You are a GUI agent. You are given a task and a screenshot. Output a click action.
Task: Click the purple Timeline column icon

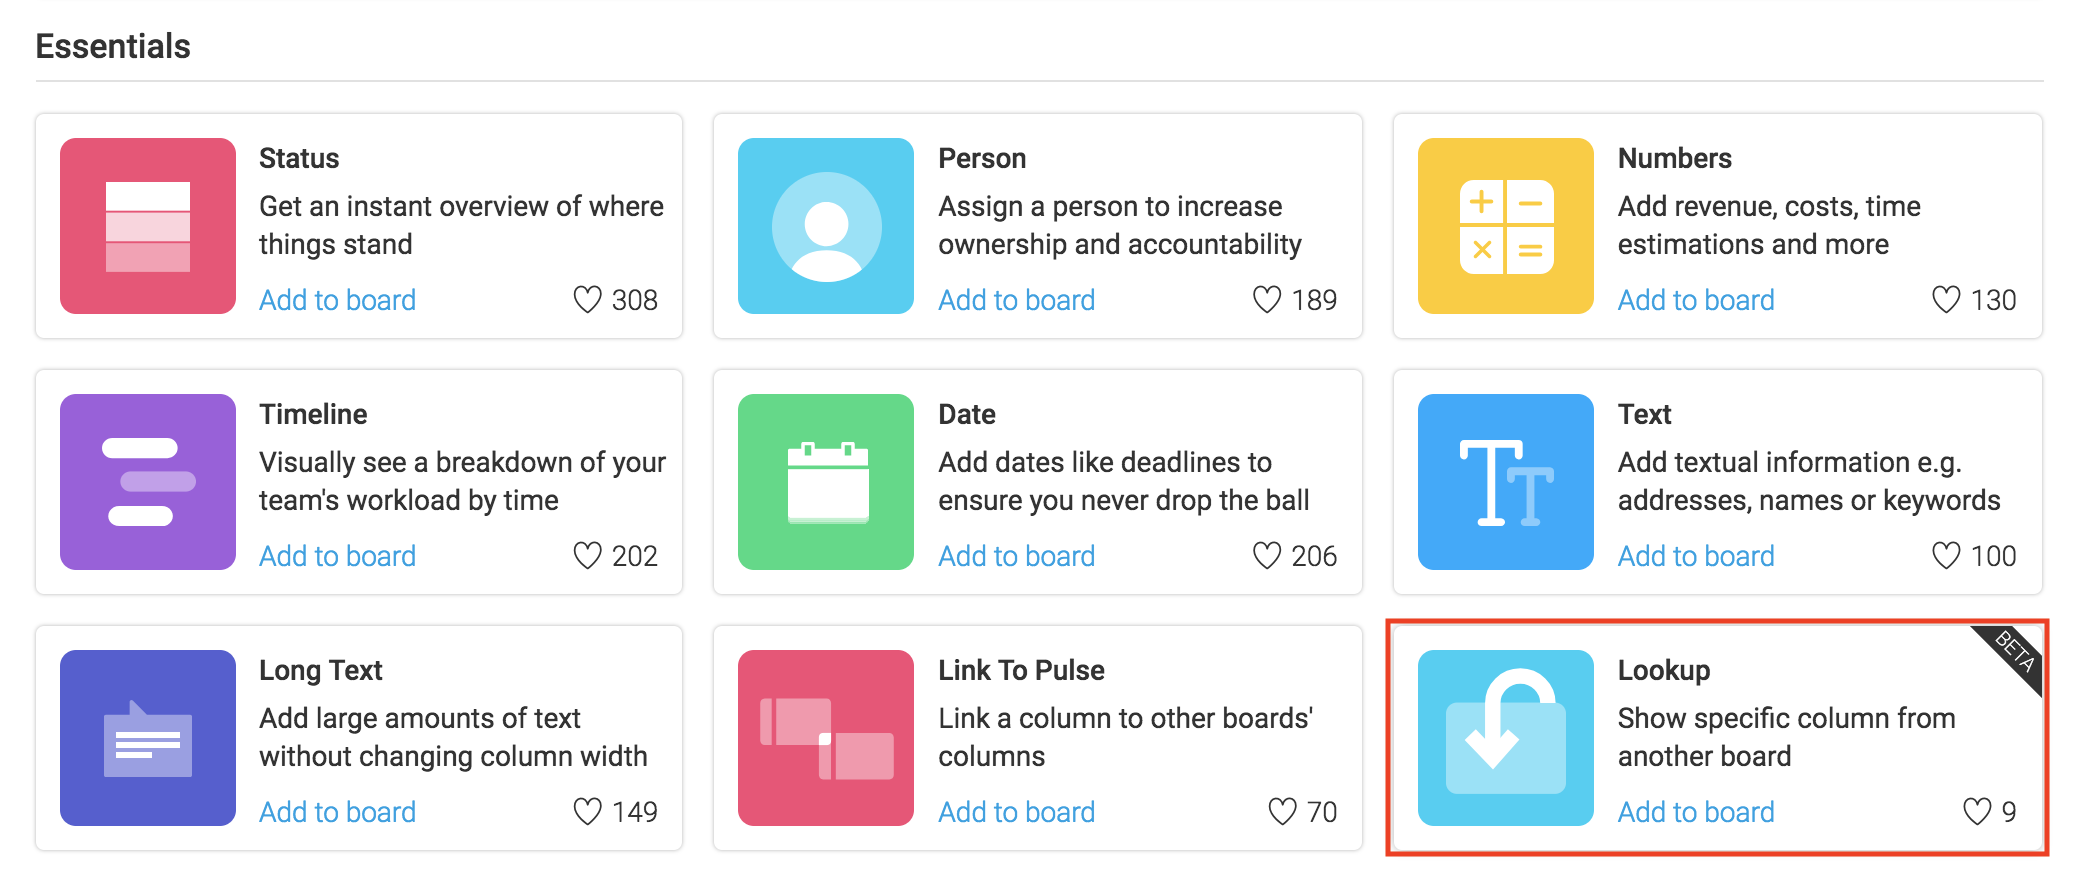click(x=148, y=482)
